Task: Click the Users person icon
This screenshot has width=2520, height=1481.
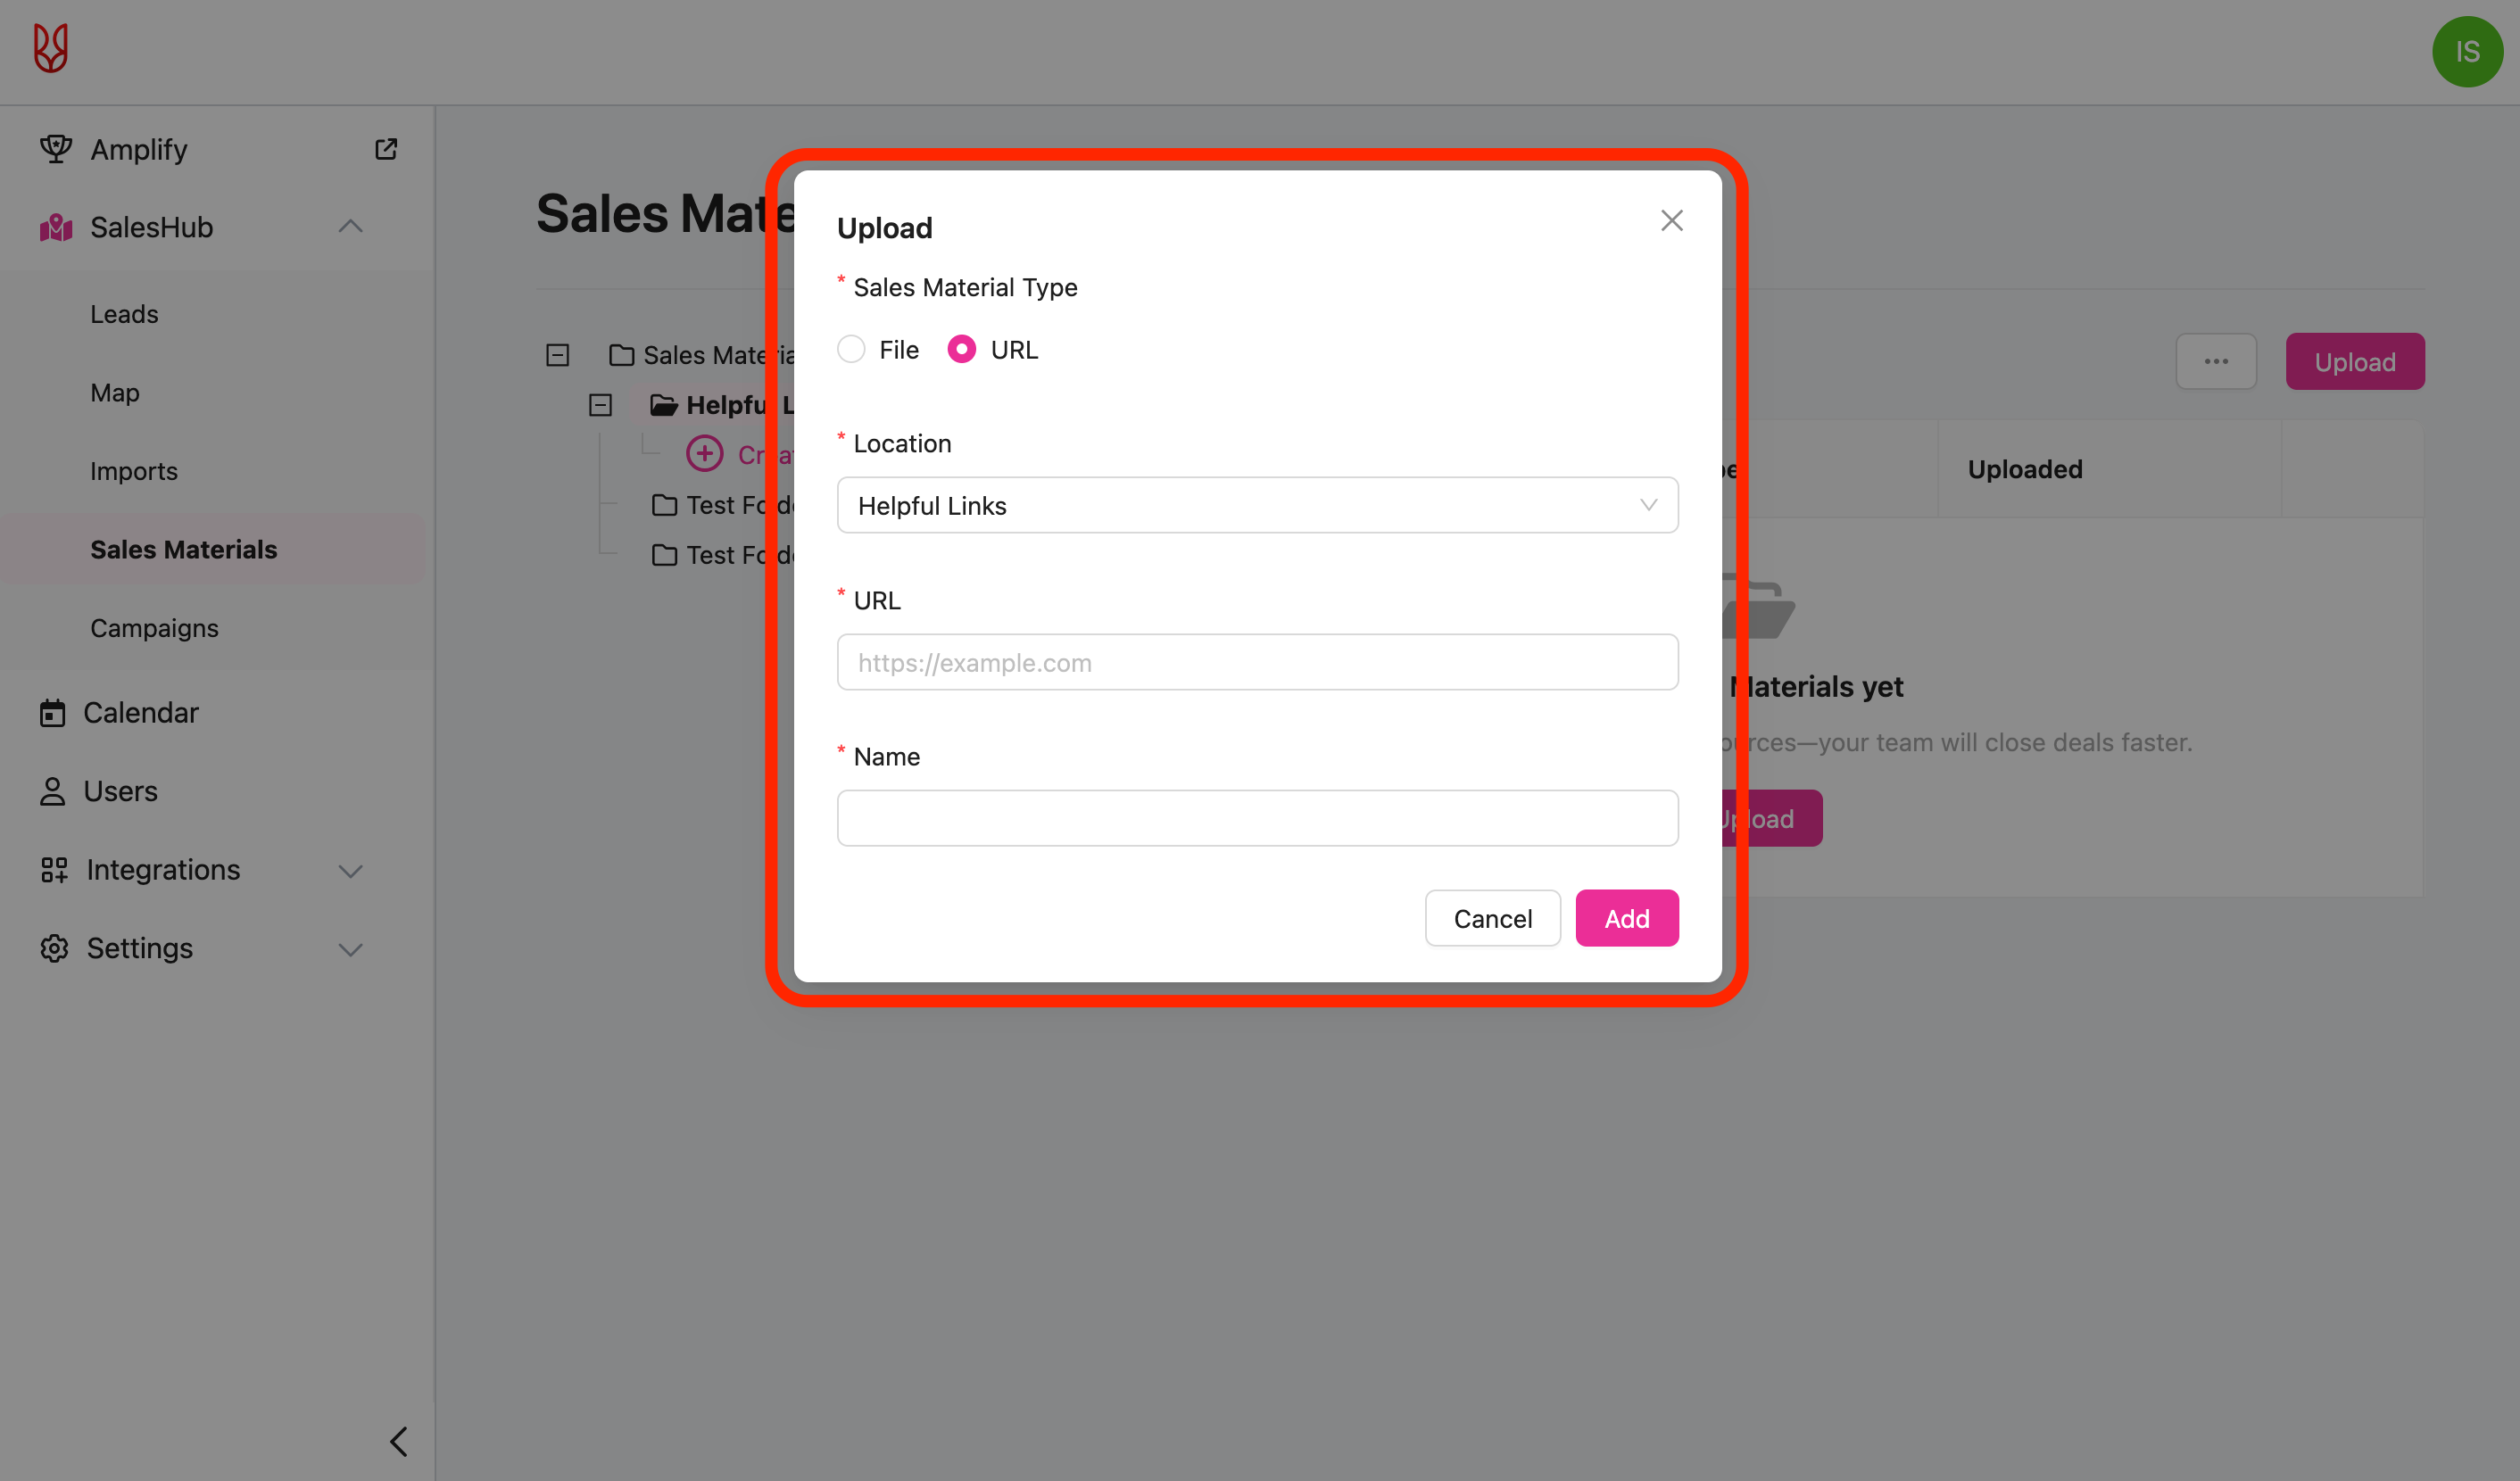Action: (x=52, y=791)
